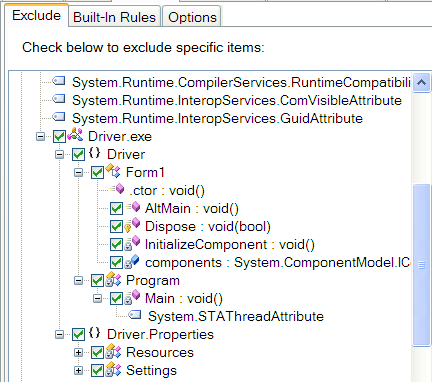Click the InitializeComponent private method icon
The width and height of the screenshot is (432, 382).
click(132, 243)
